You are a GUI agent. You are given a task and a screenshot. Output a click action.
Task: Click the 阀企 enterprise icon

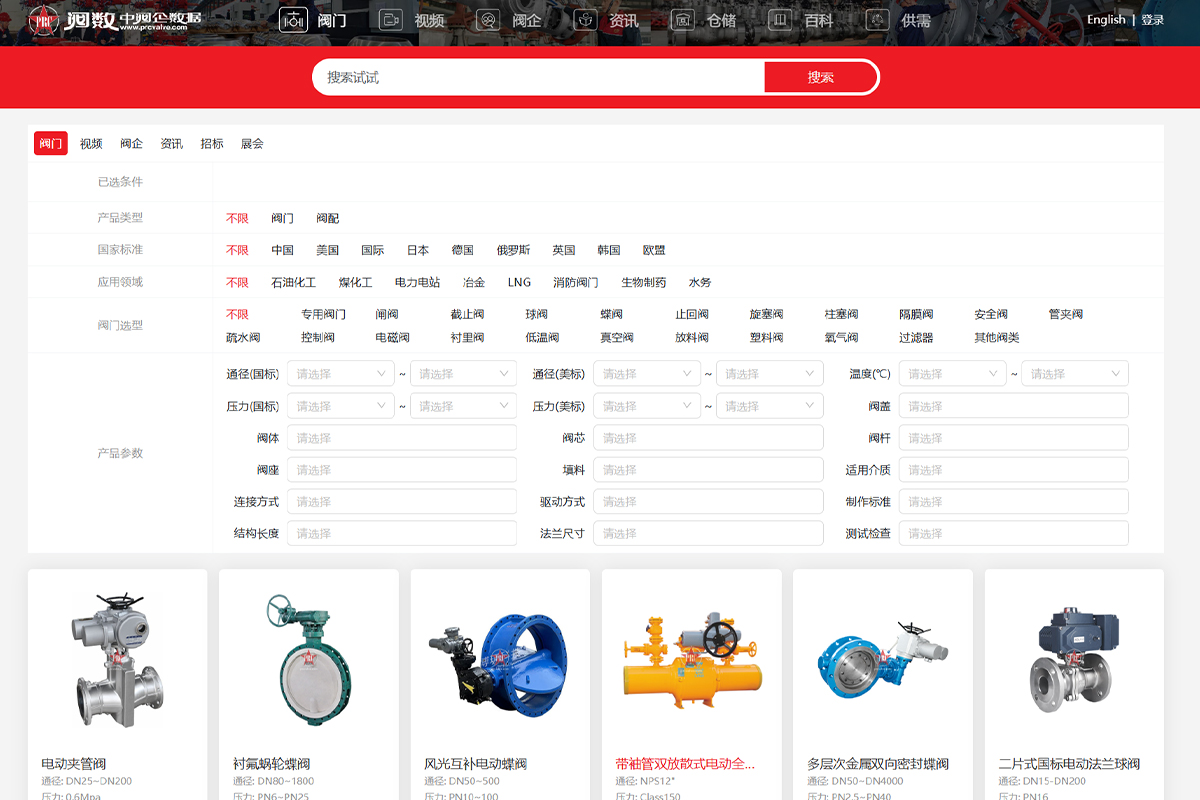point(488,20)
